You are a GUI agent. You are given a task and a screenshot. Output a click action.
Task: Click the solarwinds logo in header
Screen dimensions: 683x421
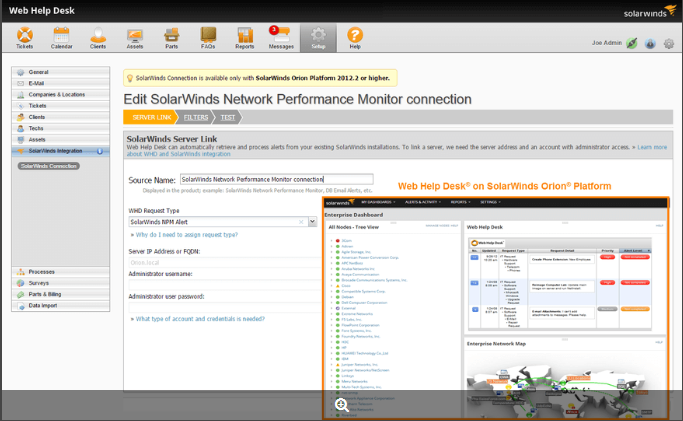click(650, 12)
